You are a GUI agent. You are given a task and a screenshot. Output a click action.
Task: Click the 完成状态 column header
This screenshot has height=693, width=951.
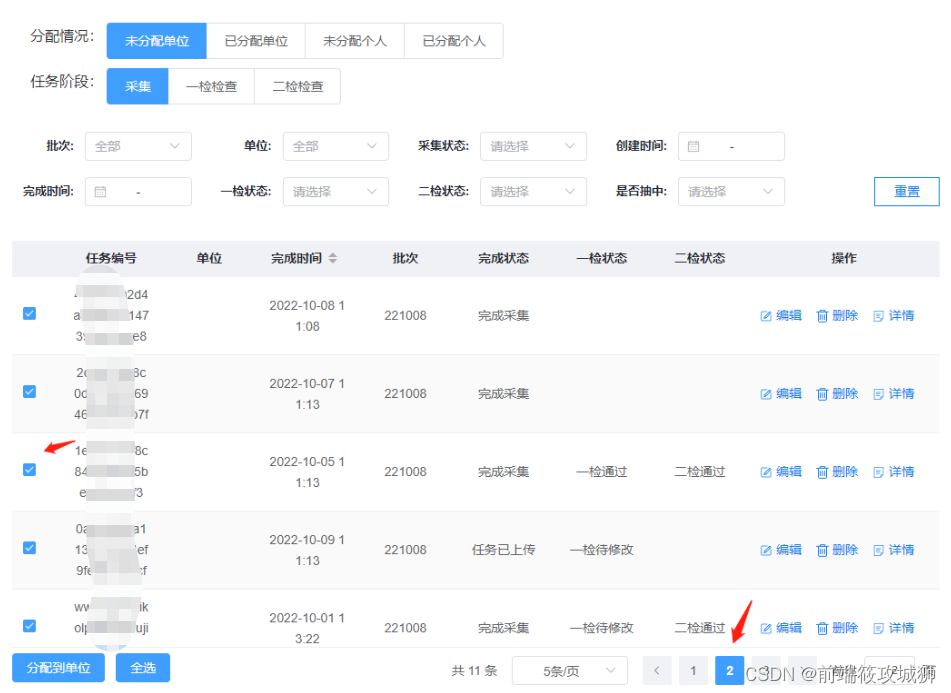[x=503, y=258]
